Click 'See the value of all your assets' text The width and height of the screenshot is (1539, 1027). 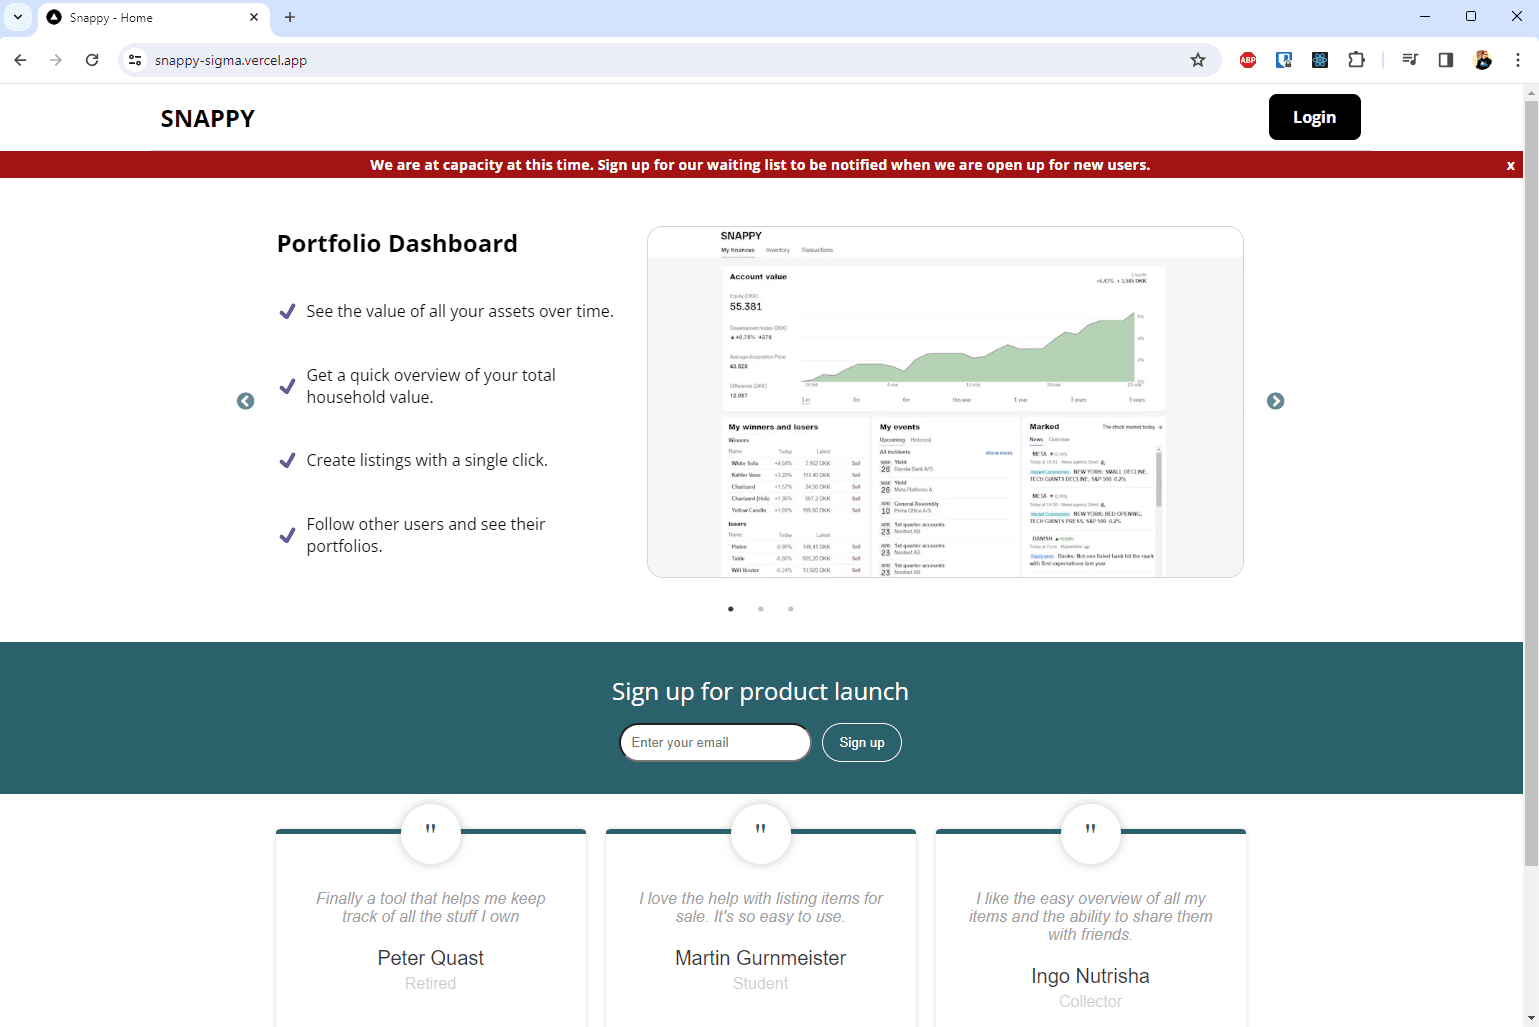(x=460, y=311)
